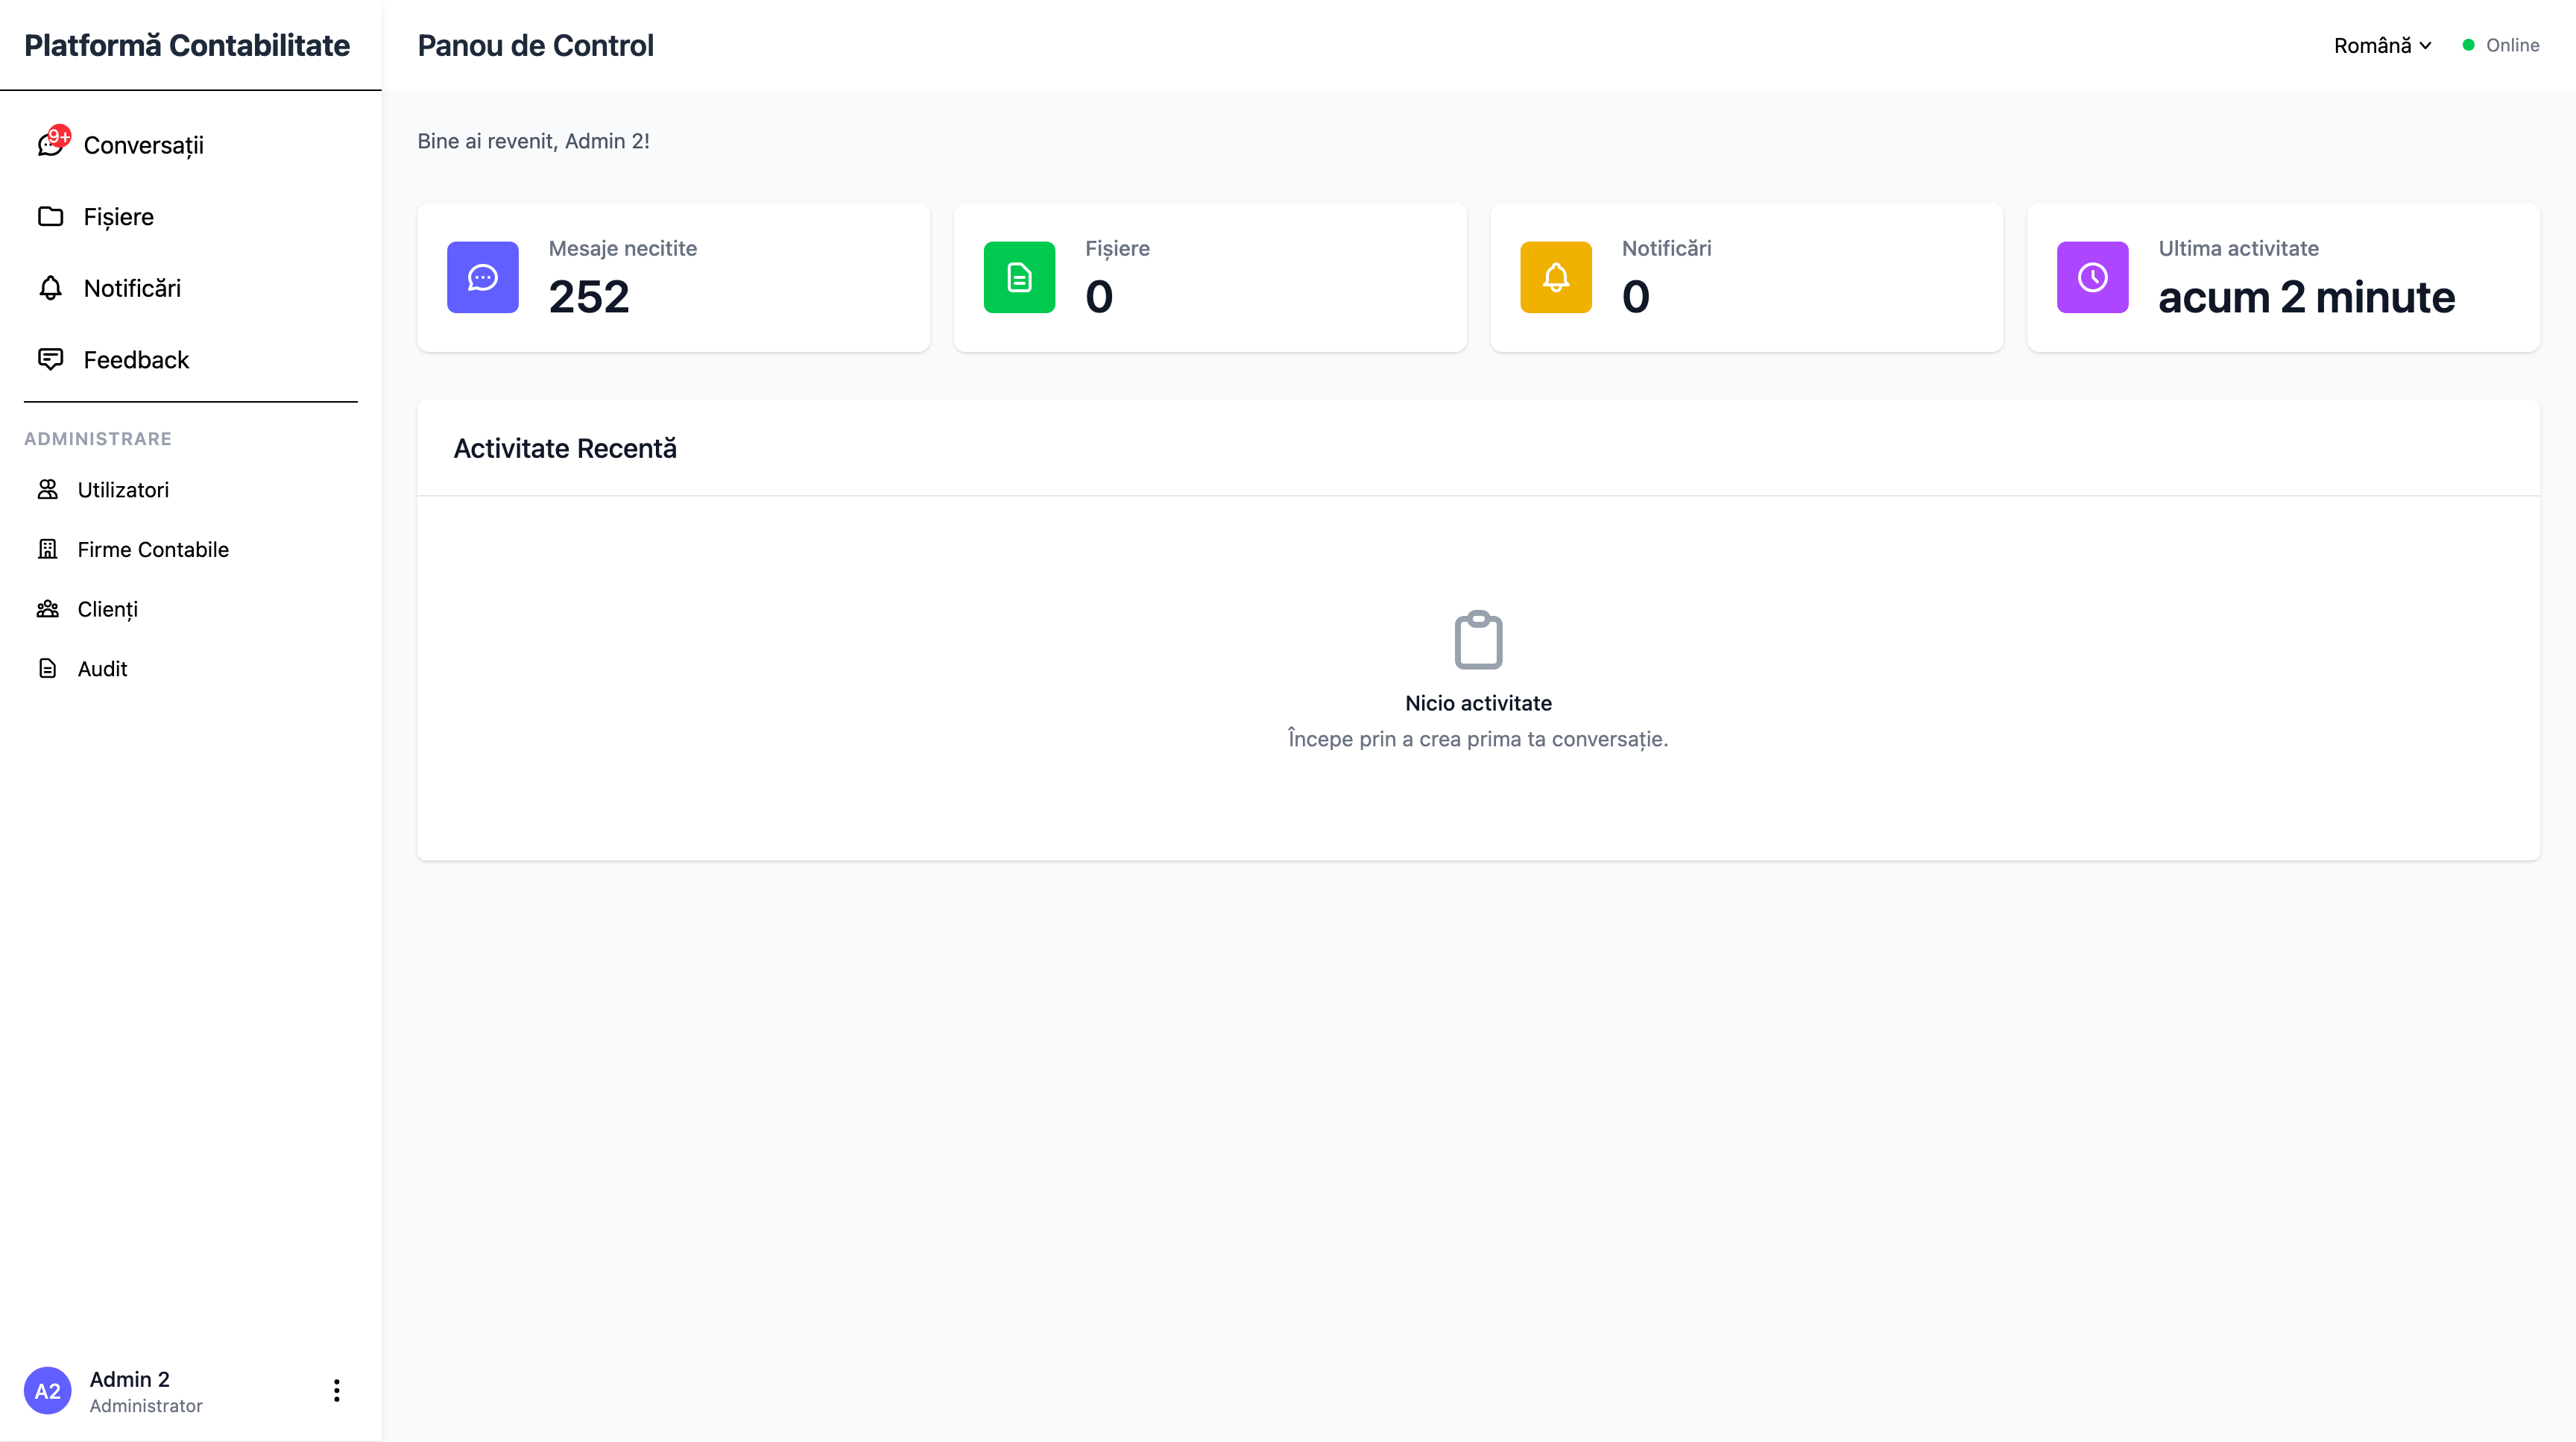Open Conversații from the sidebar
2576x1442 pixels.
coord(145,145)
